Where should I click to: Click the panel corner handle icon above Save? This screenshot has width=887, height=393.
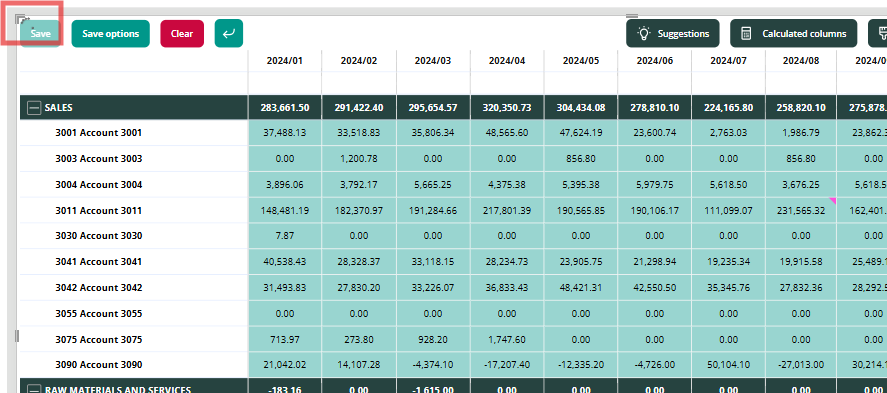(x=21, y=20)
